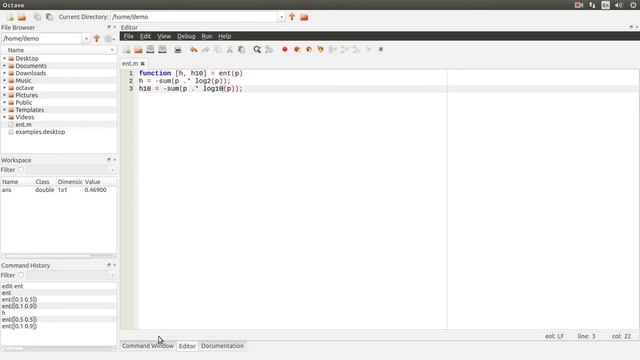Expand the Desktop folder
The height and width of the screenshot is (360, 640).
click(x=4, y=58)
